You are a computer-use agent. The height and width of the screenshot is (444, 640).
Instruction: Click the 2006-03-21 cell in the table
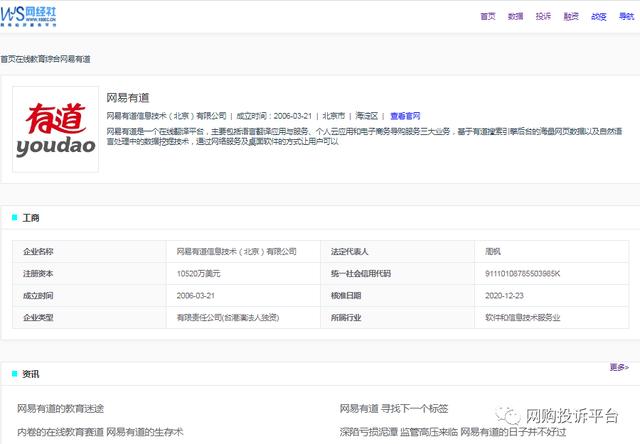click(x=243, y=295)
